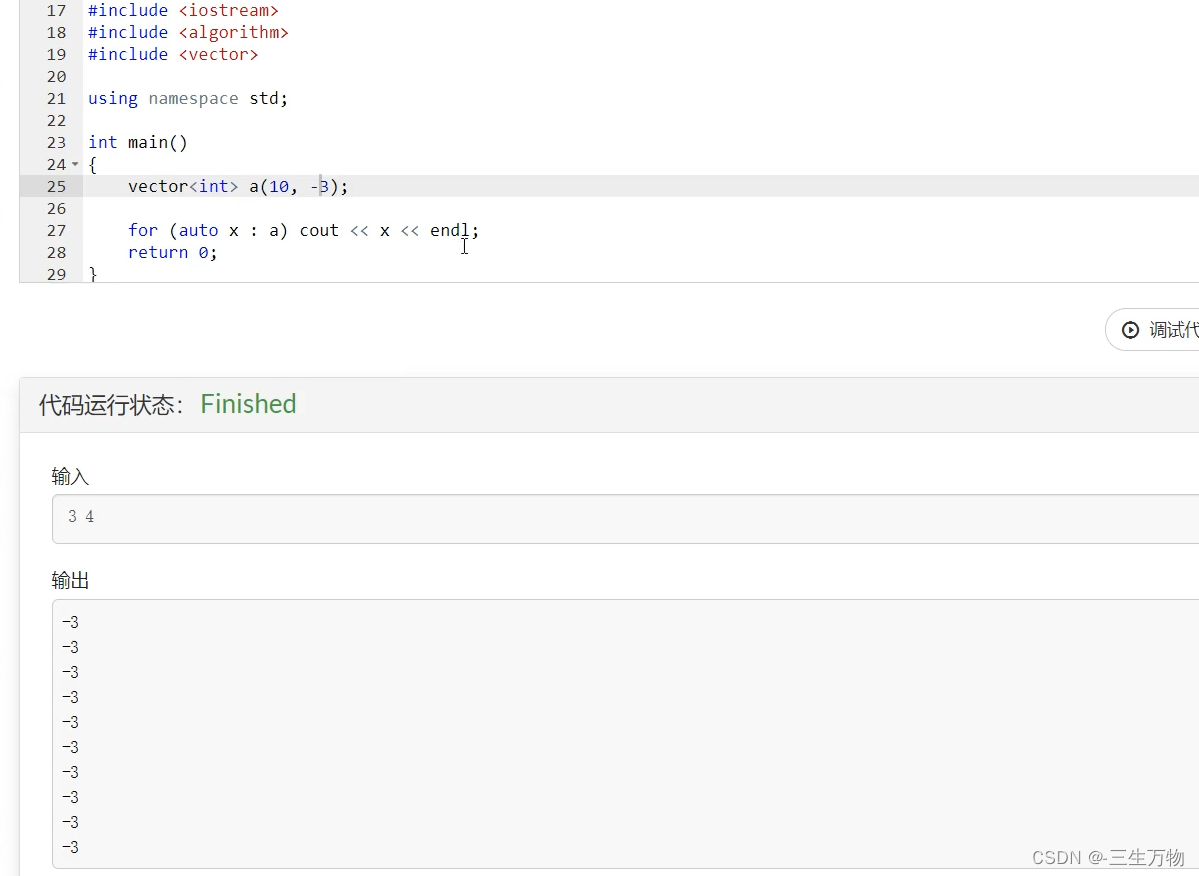Click on the <algorithm> header text
Screen dimensions: 1199x876
pos(234,33)
